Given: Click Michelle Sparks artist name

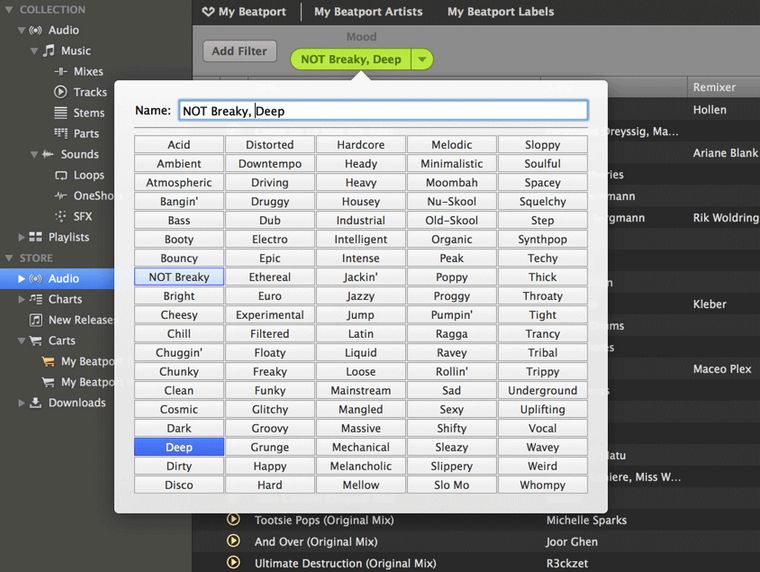Looking at the screenshot, I should 586,520.
